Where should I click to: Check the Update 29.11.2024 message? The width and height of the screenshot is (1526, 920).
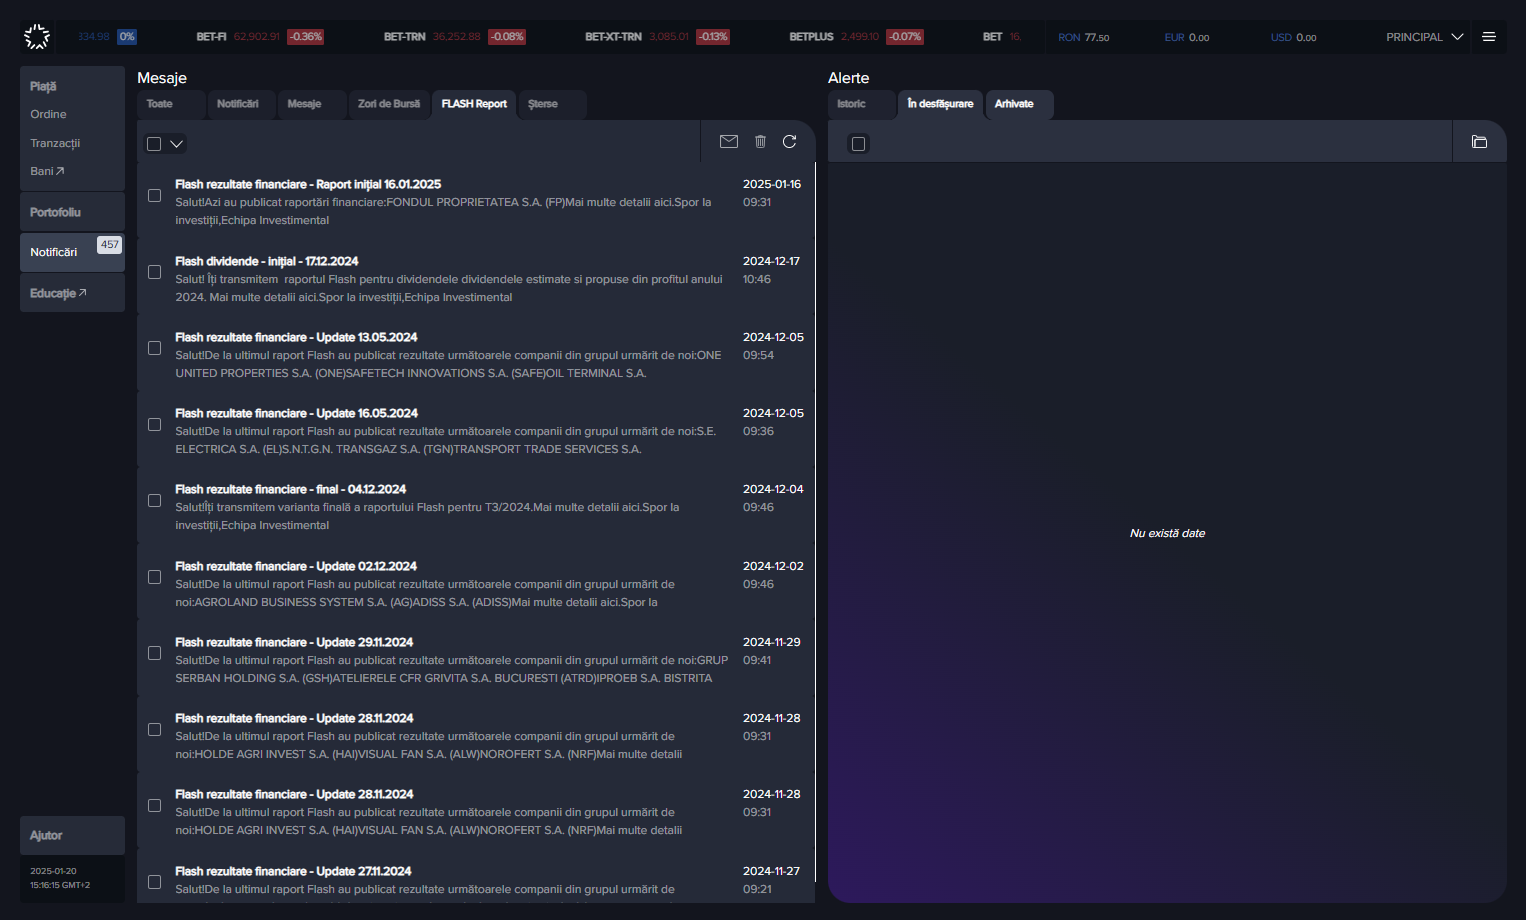[154, 653]
